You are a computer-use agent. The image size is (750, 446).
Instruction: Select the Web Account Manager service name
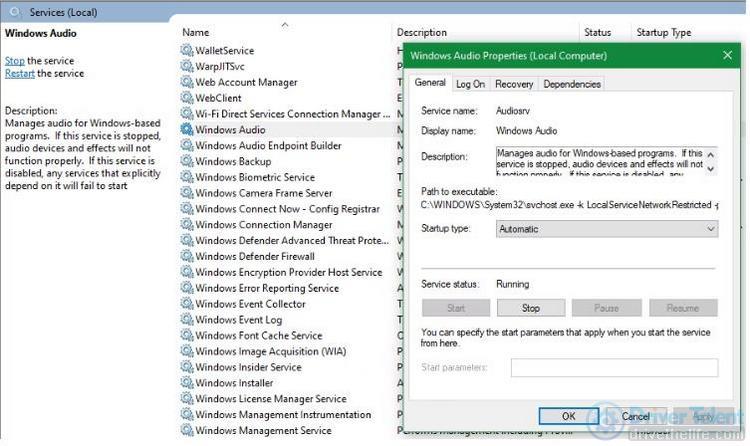[x=246, y=82]
